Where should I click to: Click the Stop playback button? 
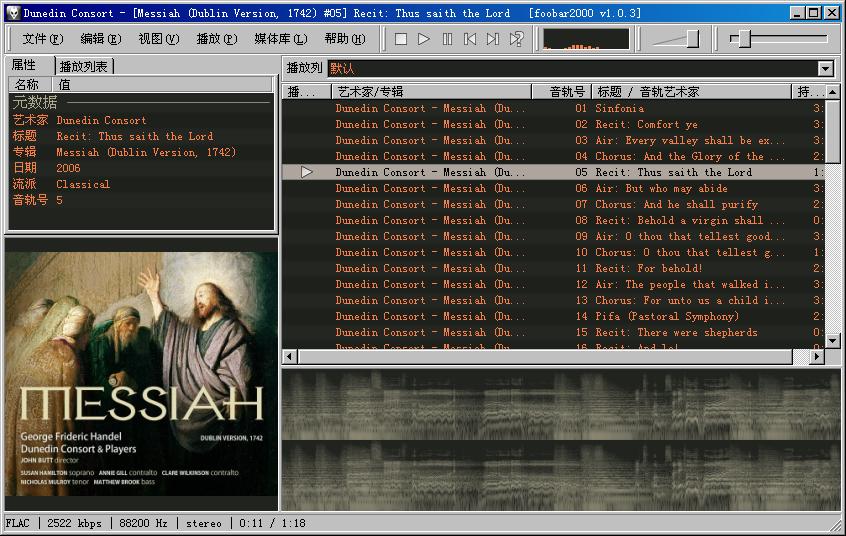tap(400, 39)
